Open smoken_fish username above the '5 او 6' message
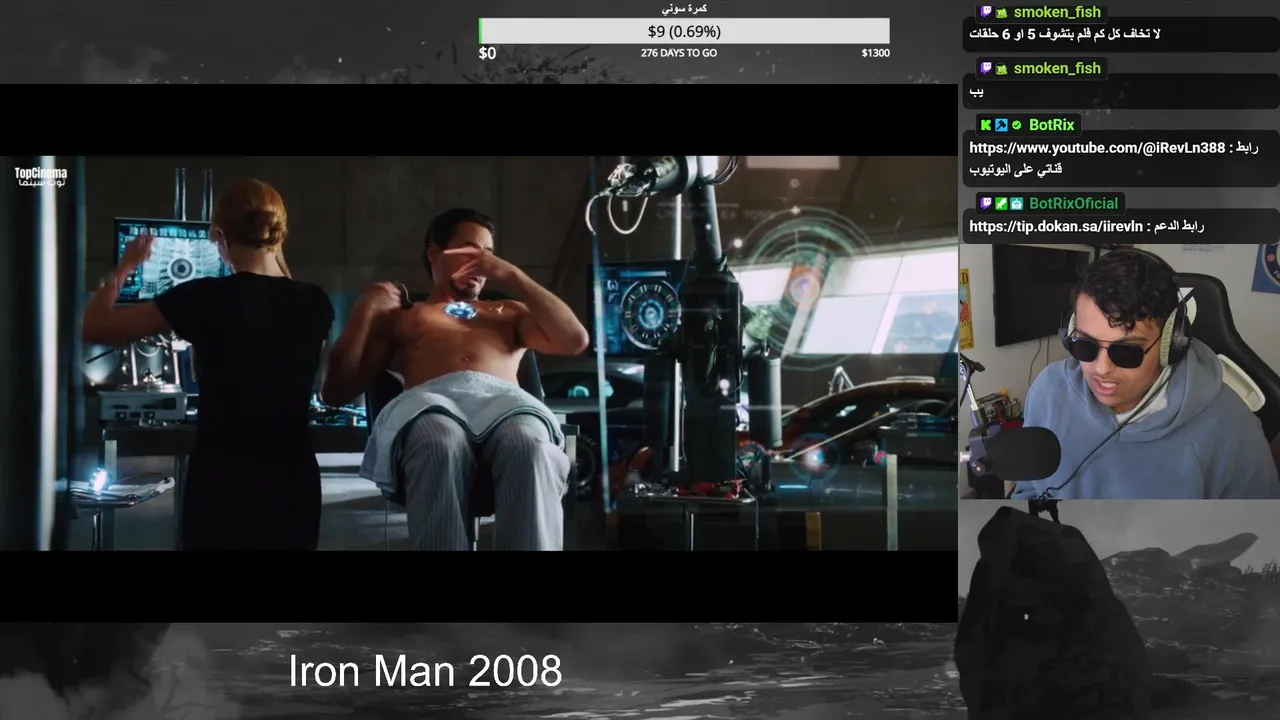The height and width of the screenshot is (720, 1280). coord(1057,12)
